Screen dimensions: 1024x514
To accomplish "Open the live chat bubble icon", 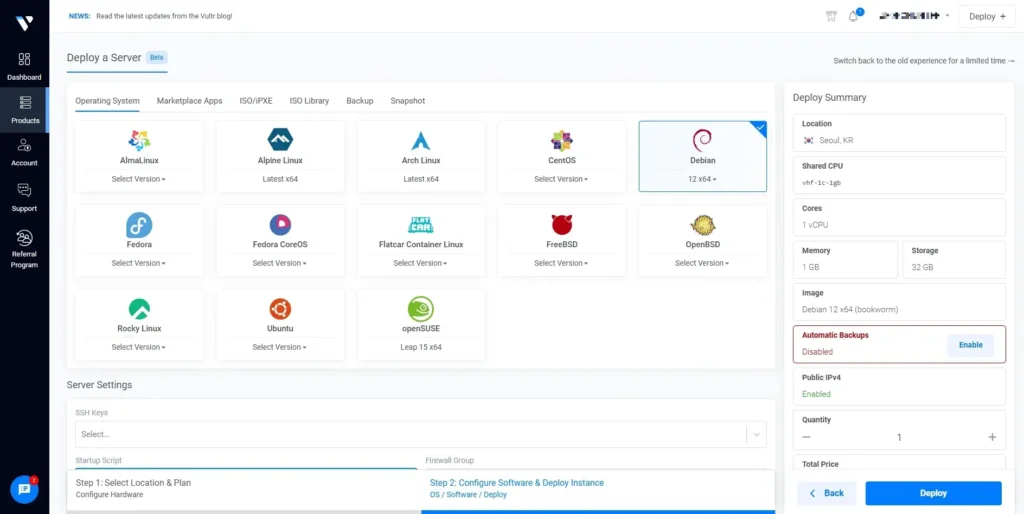I will pyautogui.click(x=24, y=489).
